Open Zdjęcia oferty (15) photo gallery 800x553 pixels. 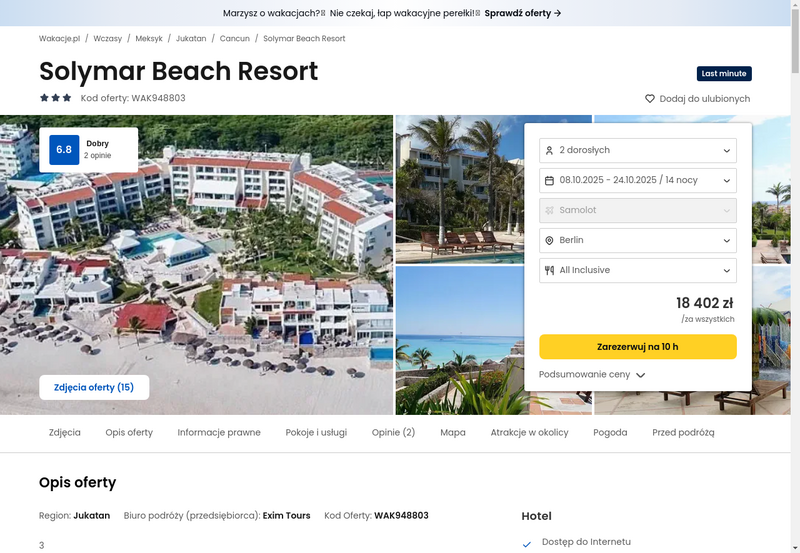[94, 387]
